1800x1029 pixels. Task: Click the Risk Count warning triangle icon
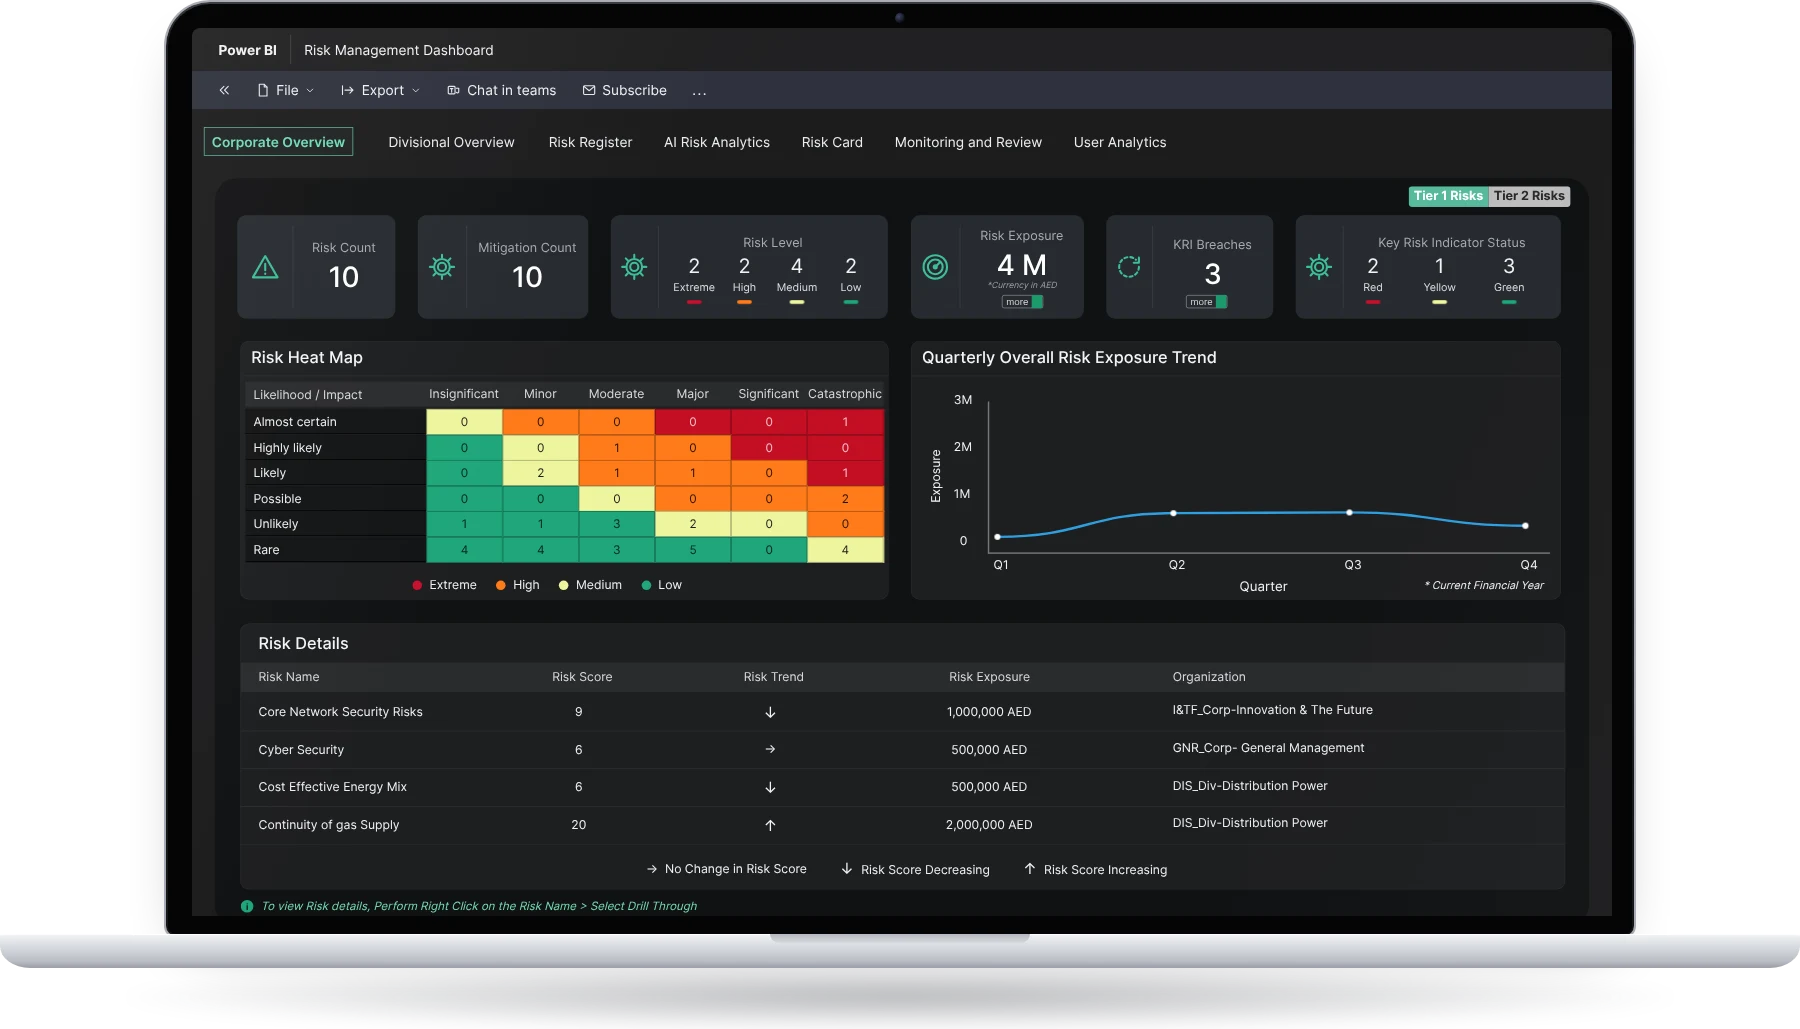(x=265, y=267)
